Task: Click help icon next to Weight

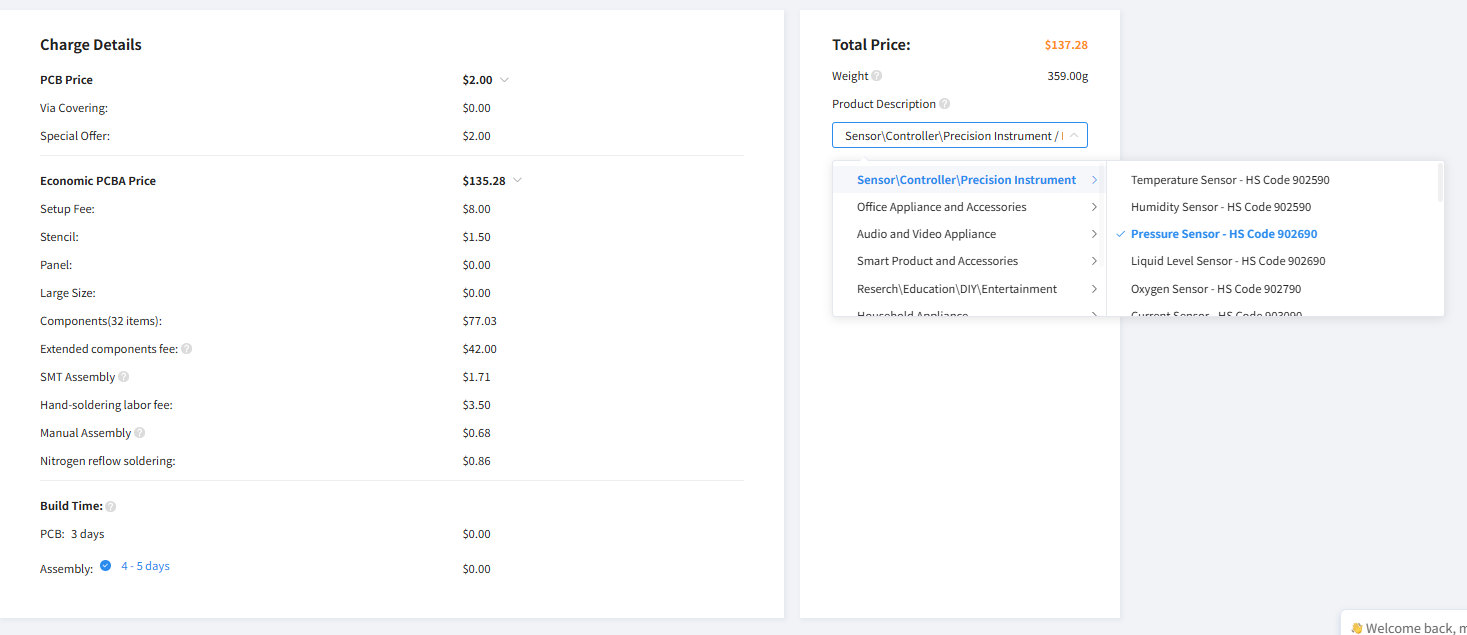Action: 877,76
